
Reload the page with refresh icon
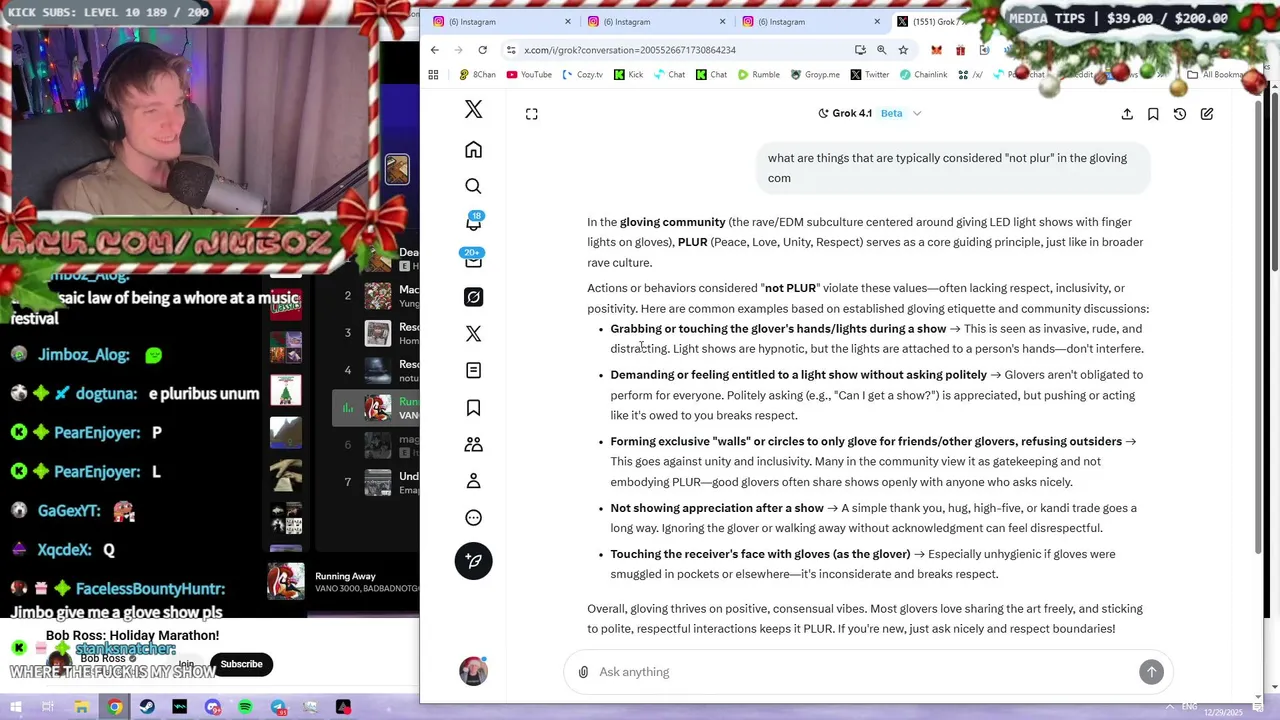pos(483,50)
